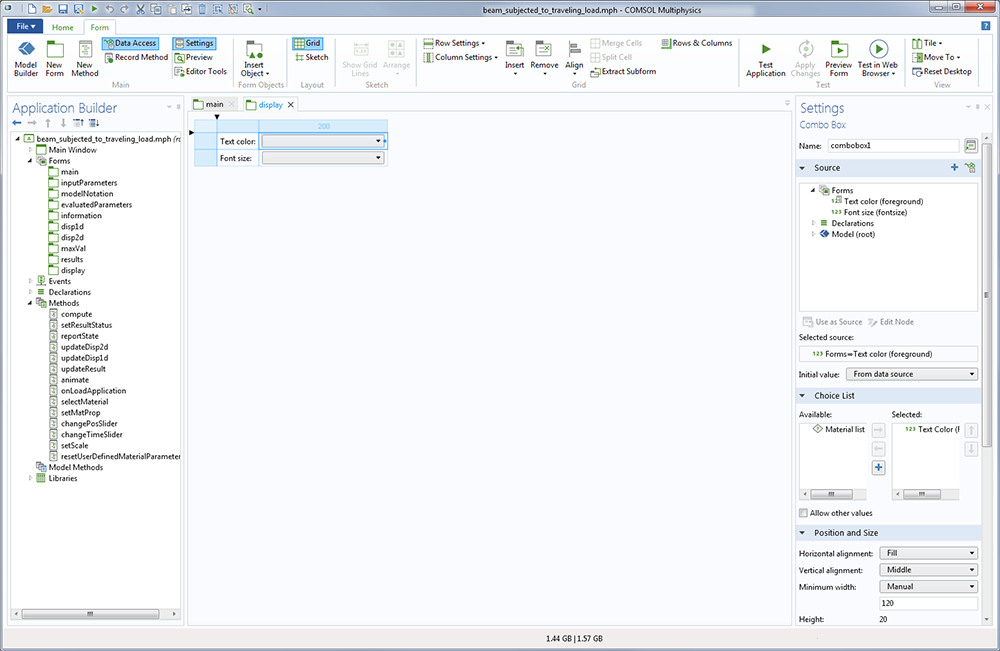1000x651 pixels.
Task: Enable the Allow other values checkbox
Action: coord(804,513)
